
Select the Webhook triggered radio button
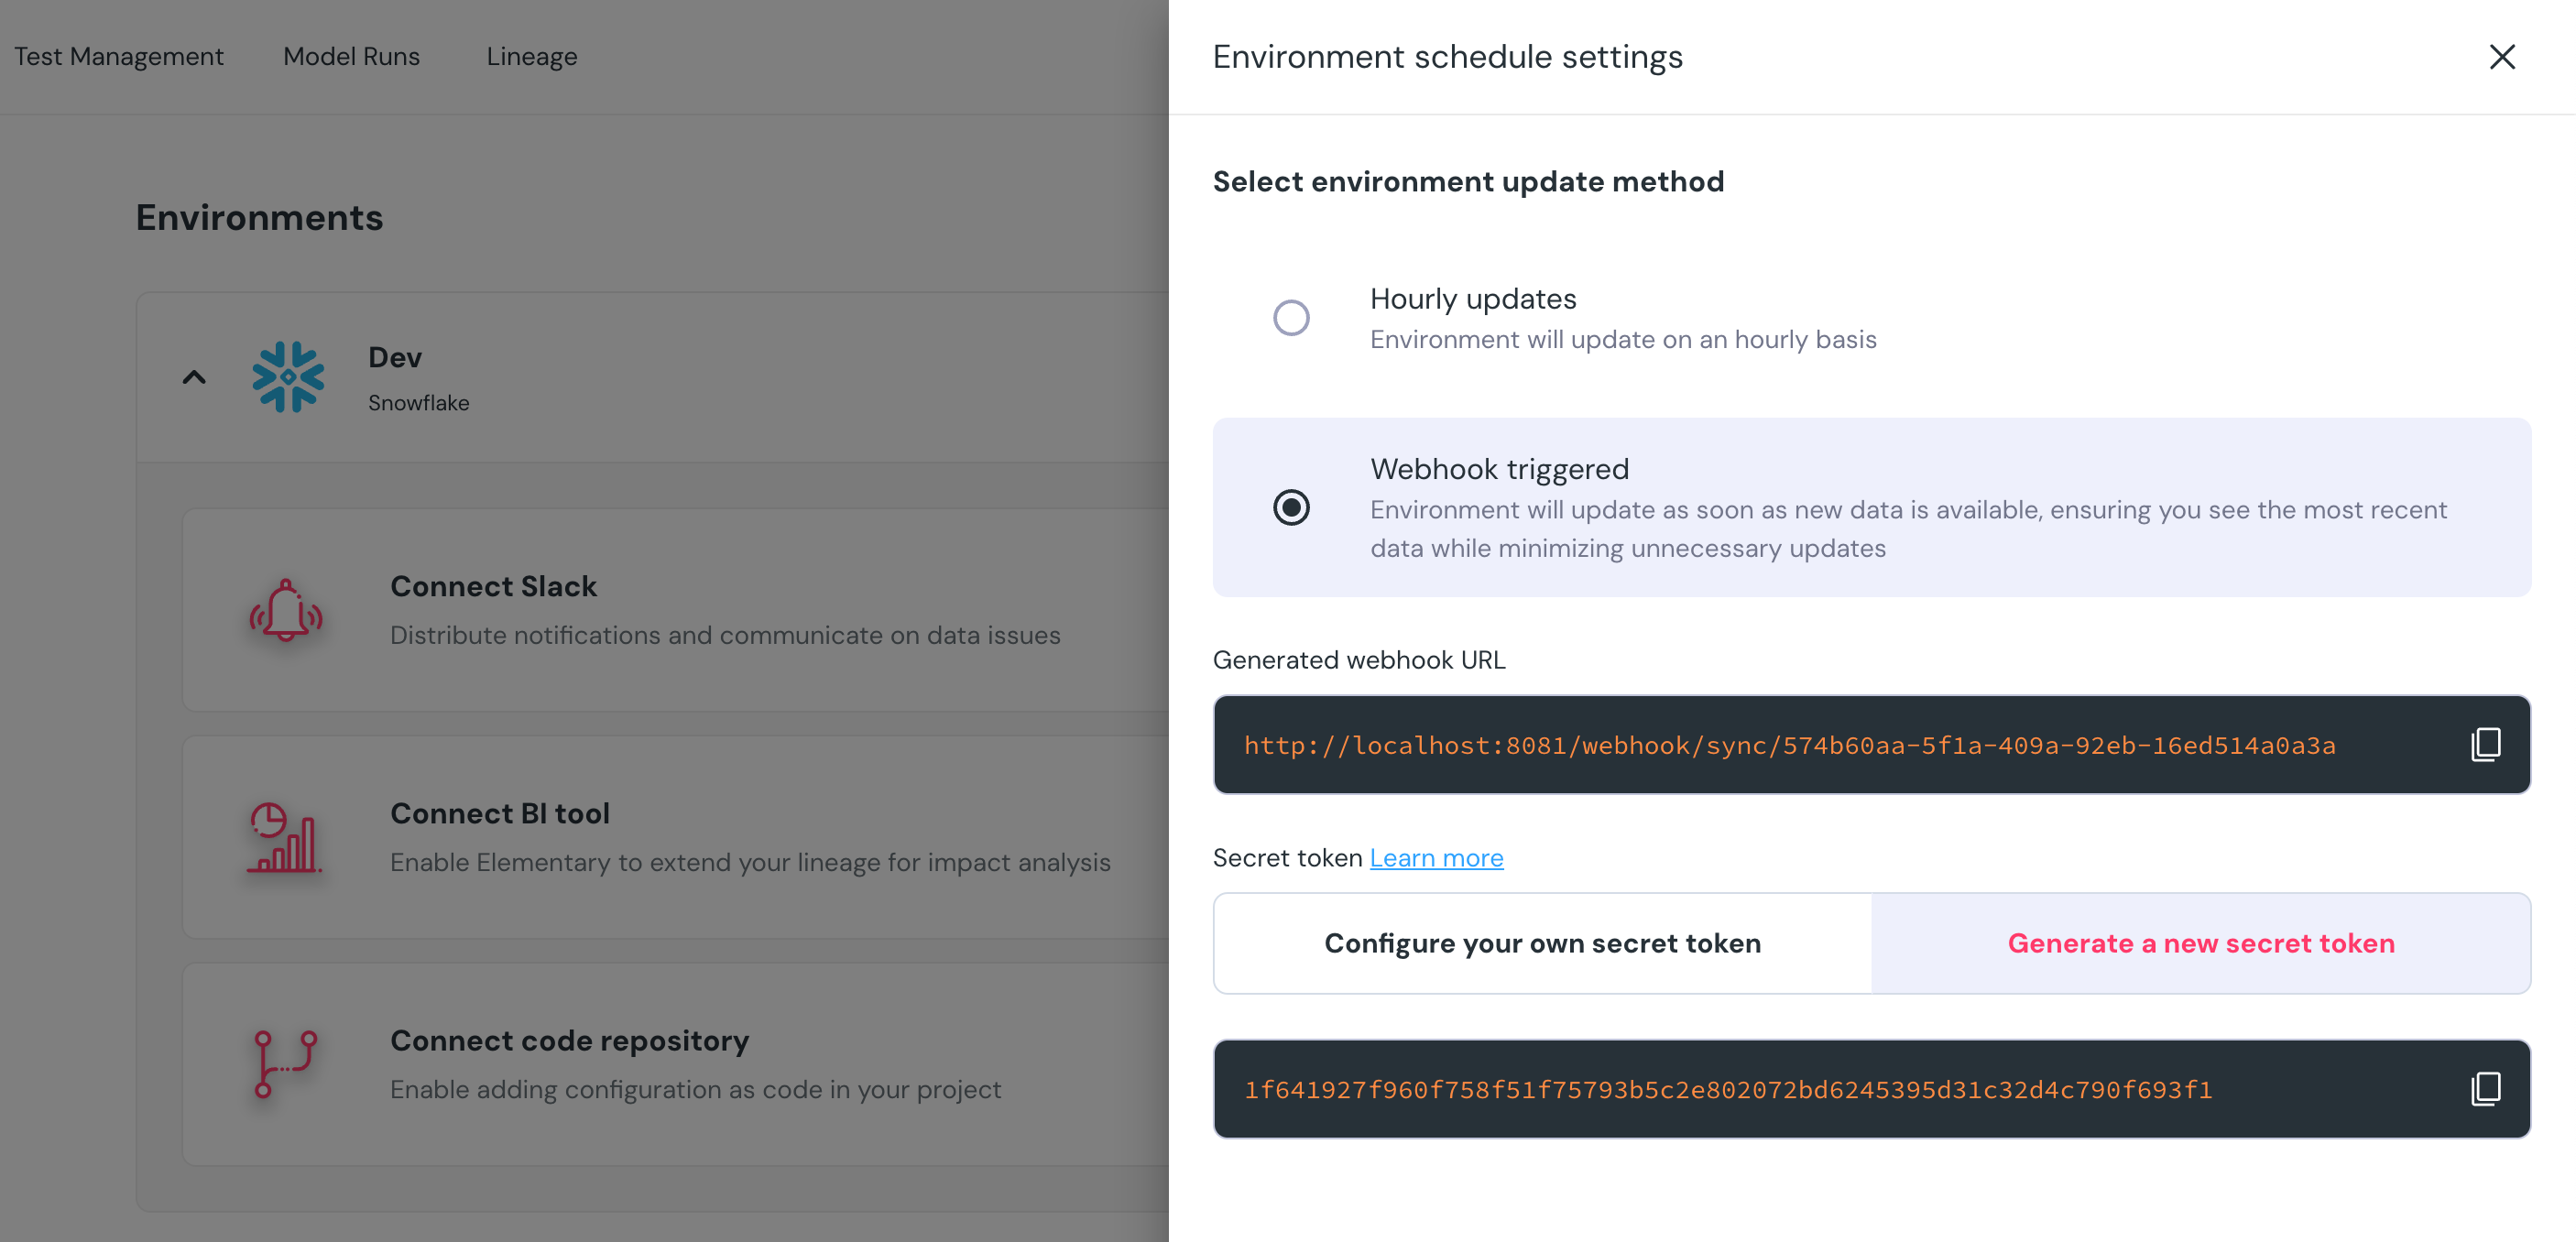(x=1290, y=508)
